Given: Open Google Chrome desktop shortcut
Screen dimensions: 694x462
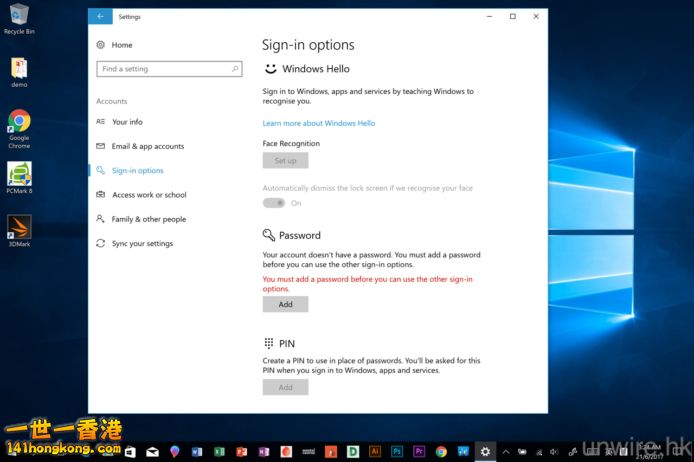Looking at the screenshot, I should tap(19, 129).
